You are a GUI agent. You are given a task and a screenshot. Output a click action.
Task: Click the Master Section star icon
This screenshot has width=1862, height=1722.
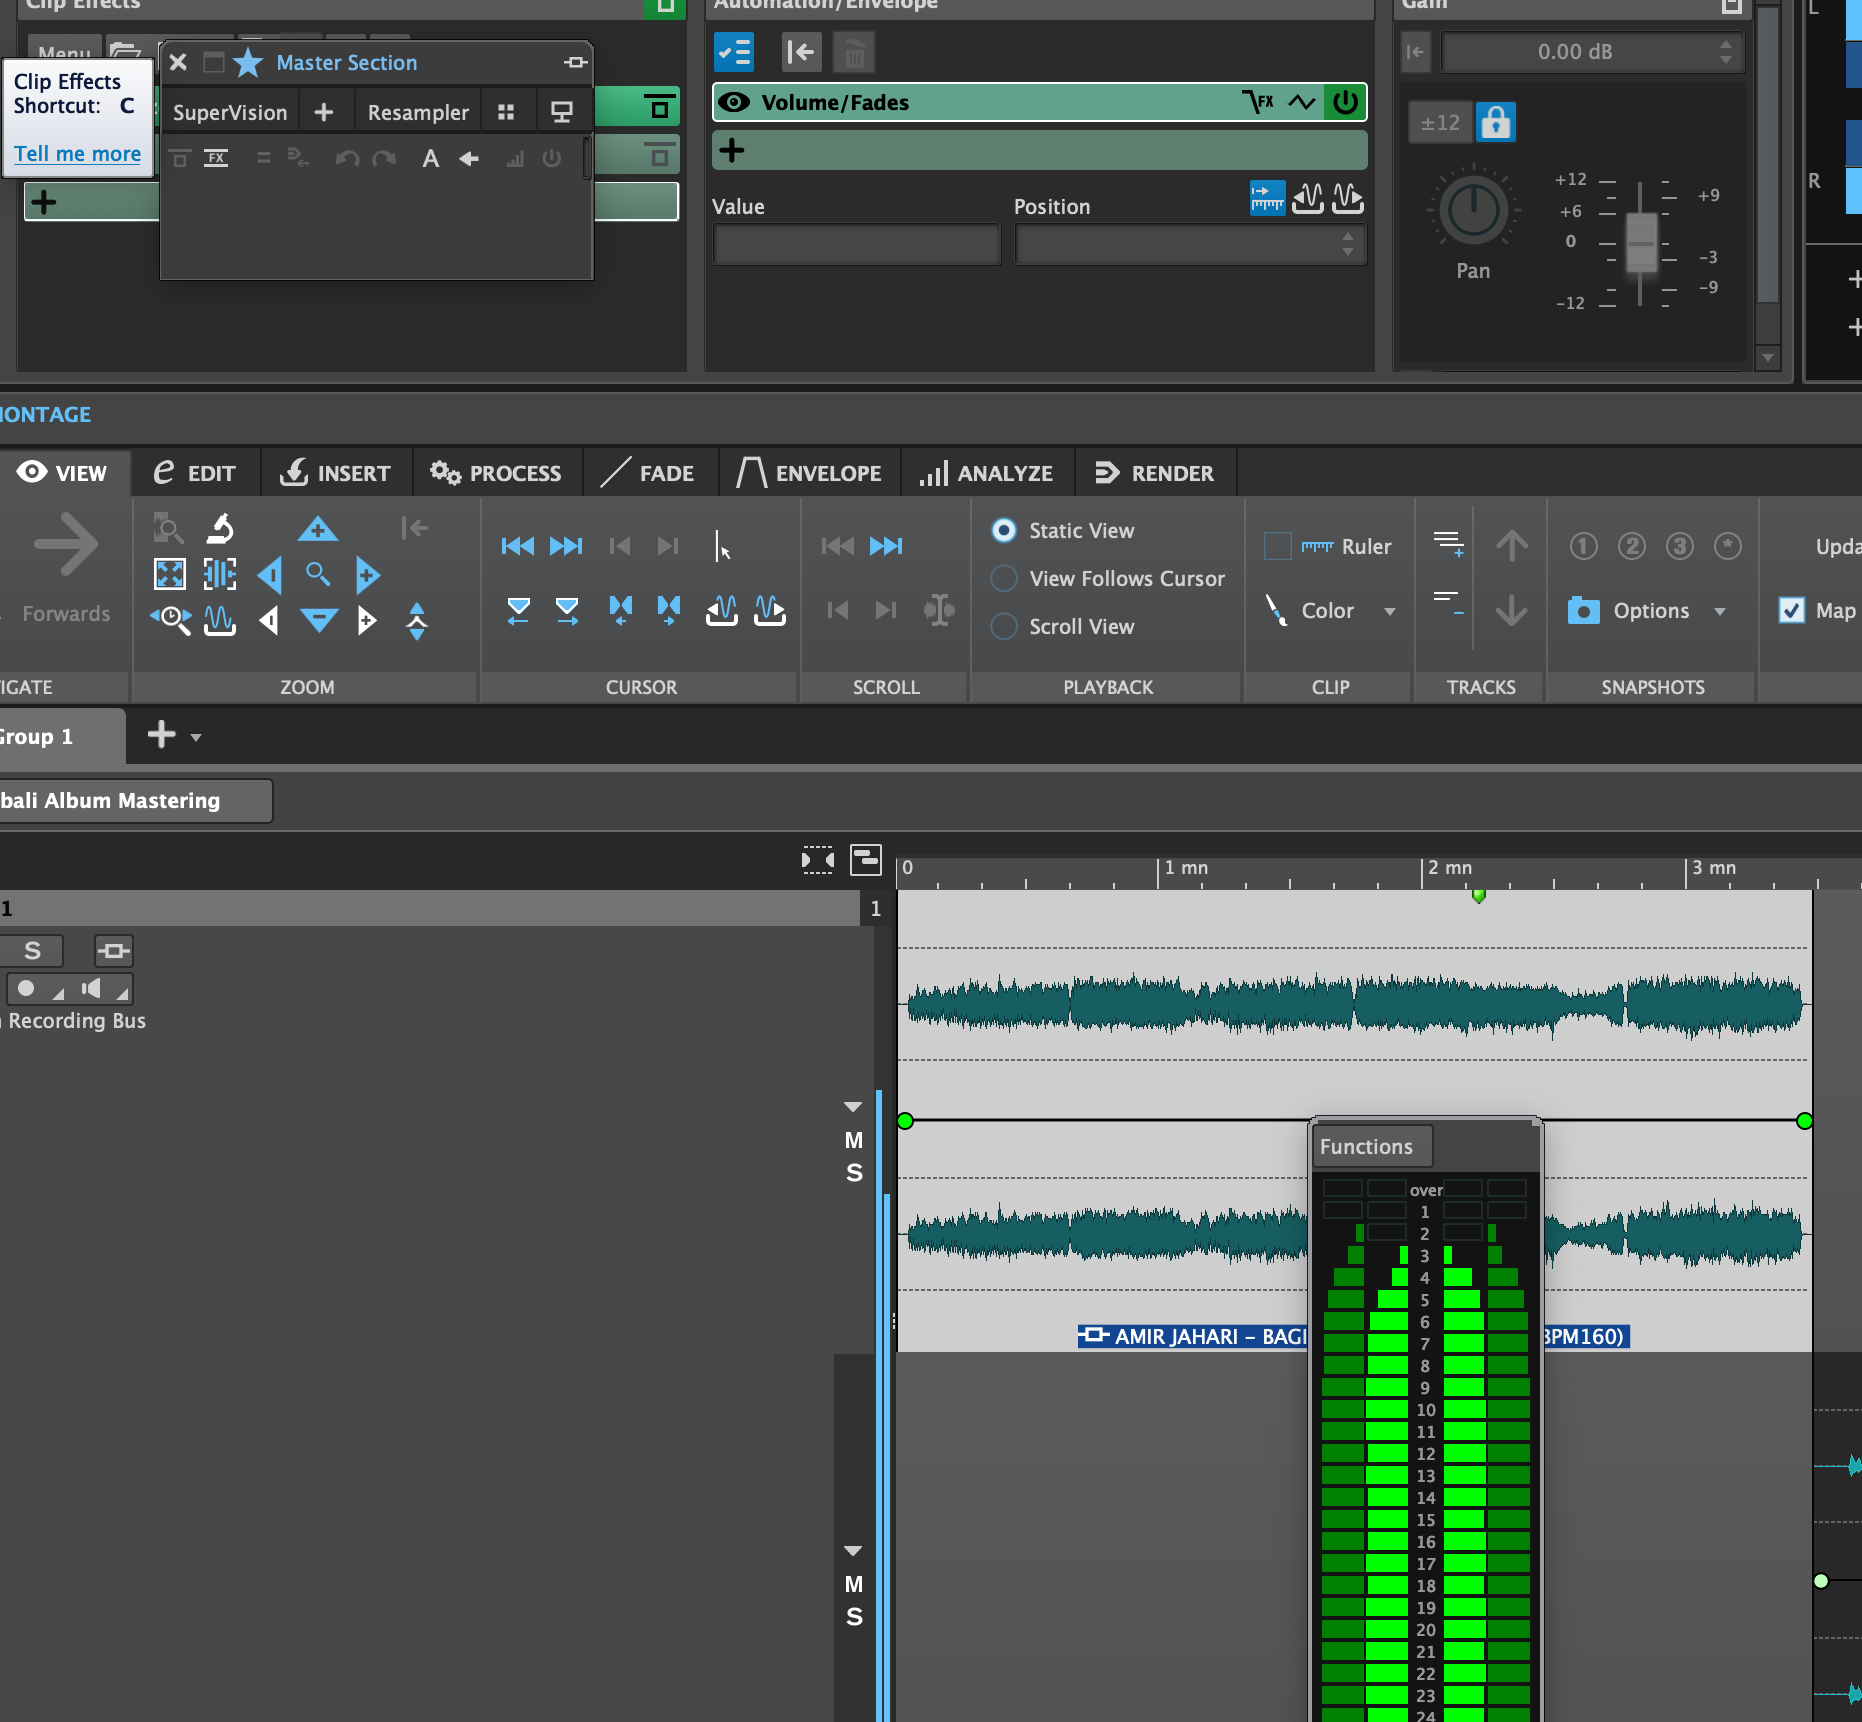click(x=248, y=63)
